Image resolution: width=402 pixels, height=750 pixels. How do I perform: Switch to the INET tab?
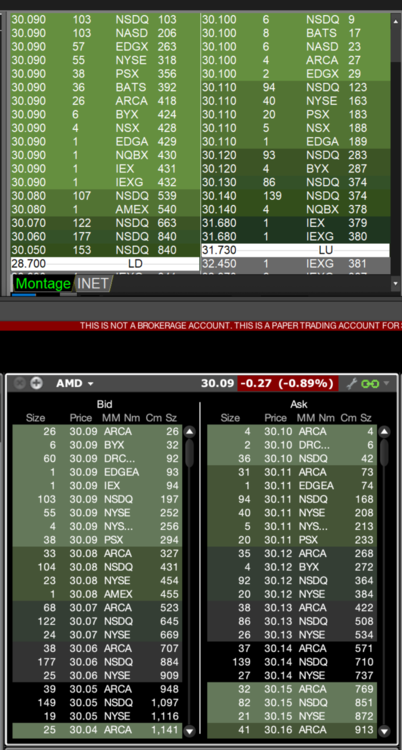click(x=93, y=284)
